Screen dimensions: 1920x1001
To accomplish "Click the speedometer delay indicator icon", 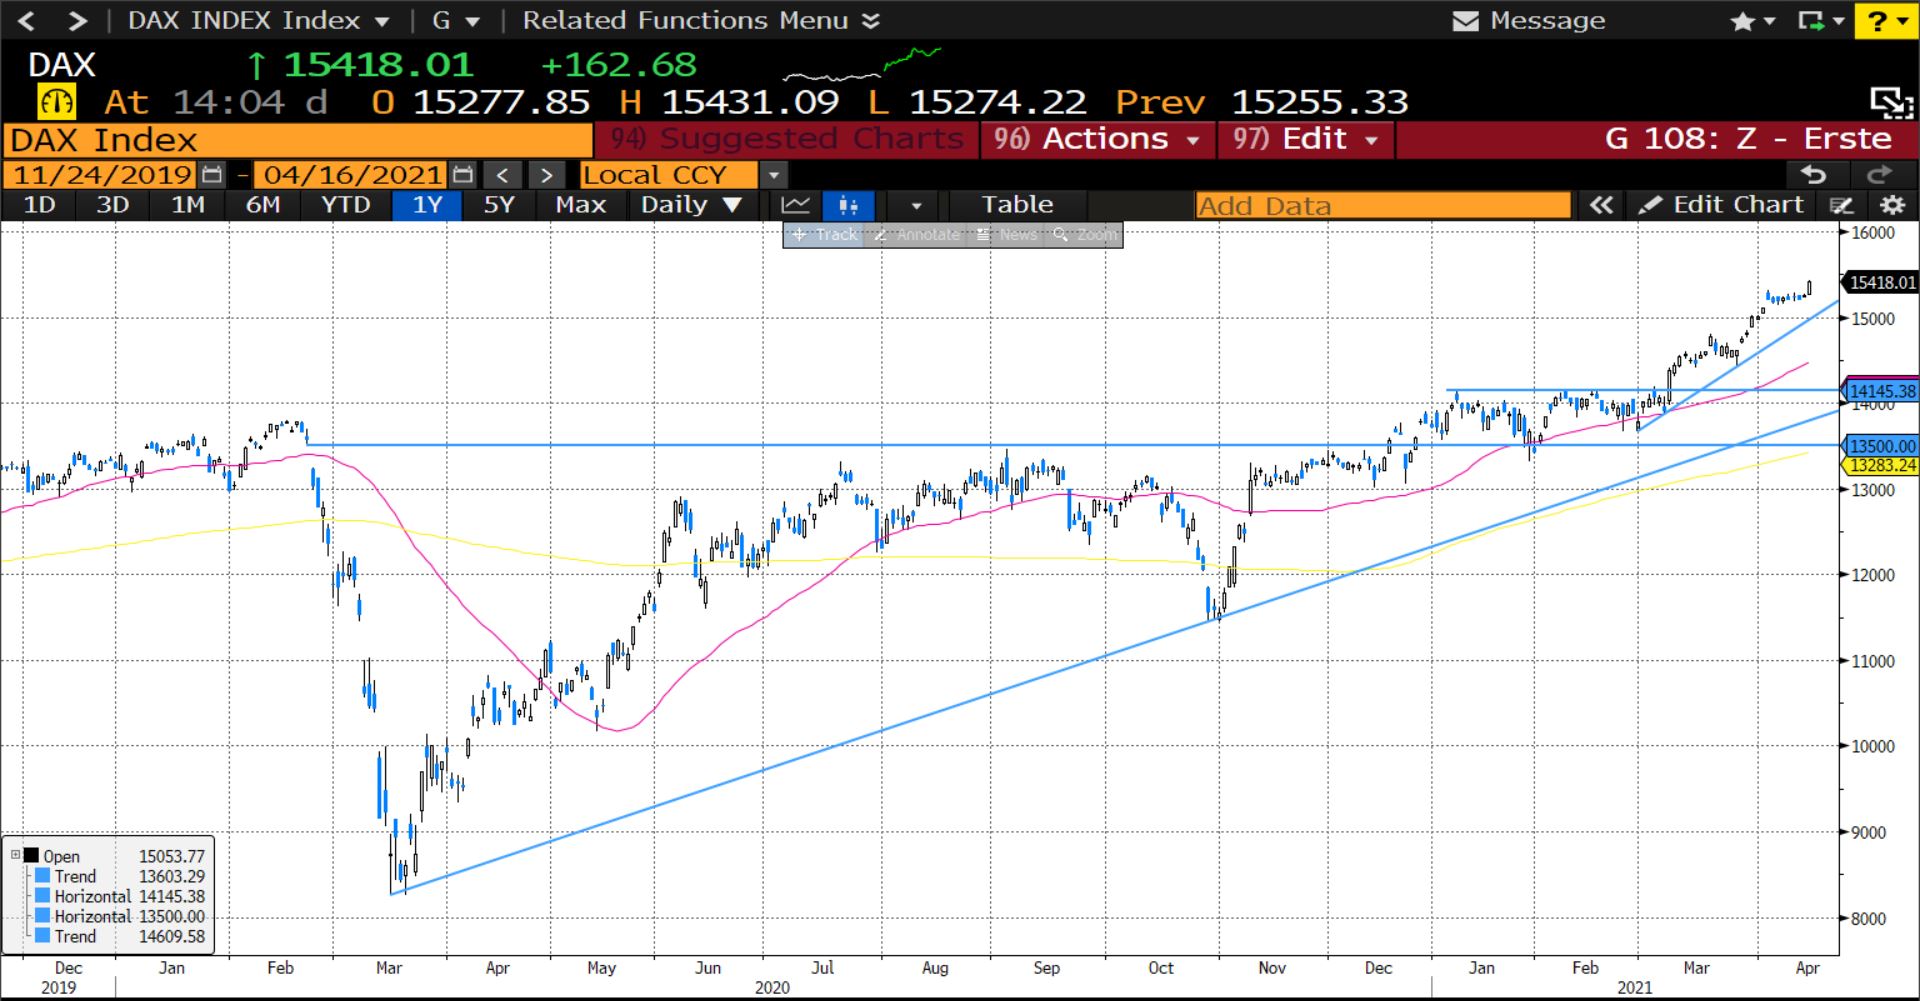I will [56, 102].
